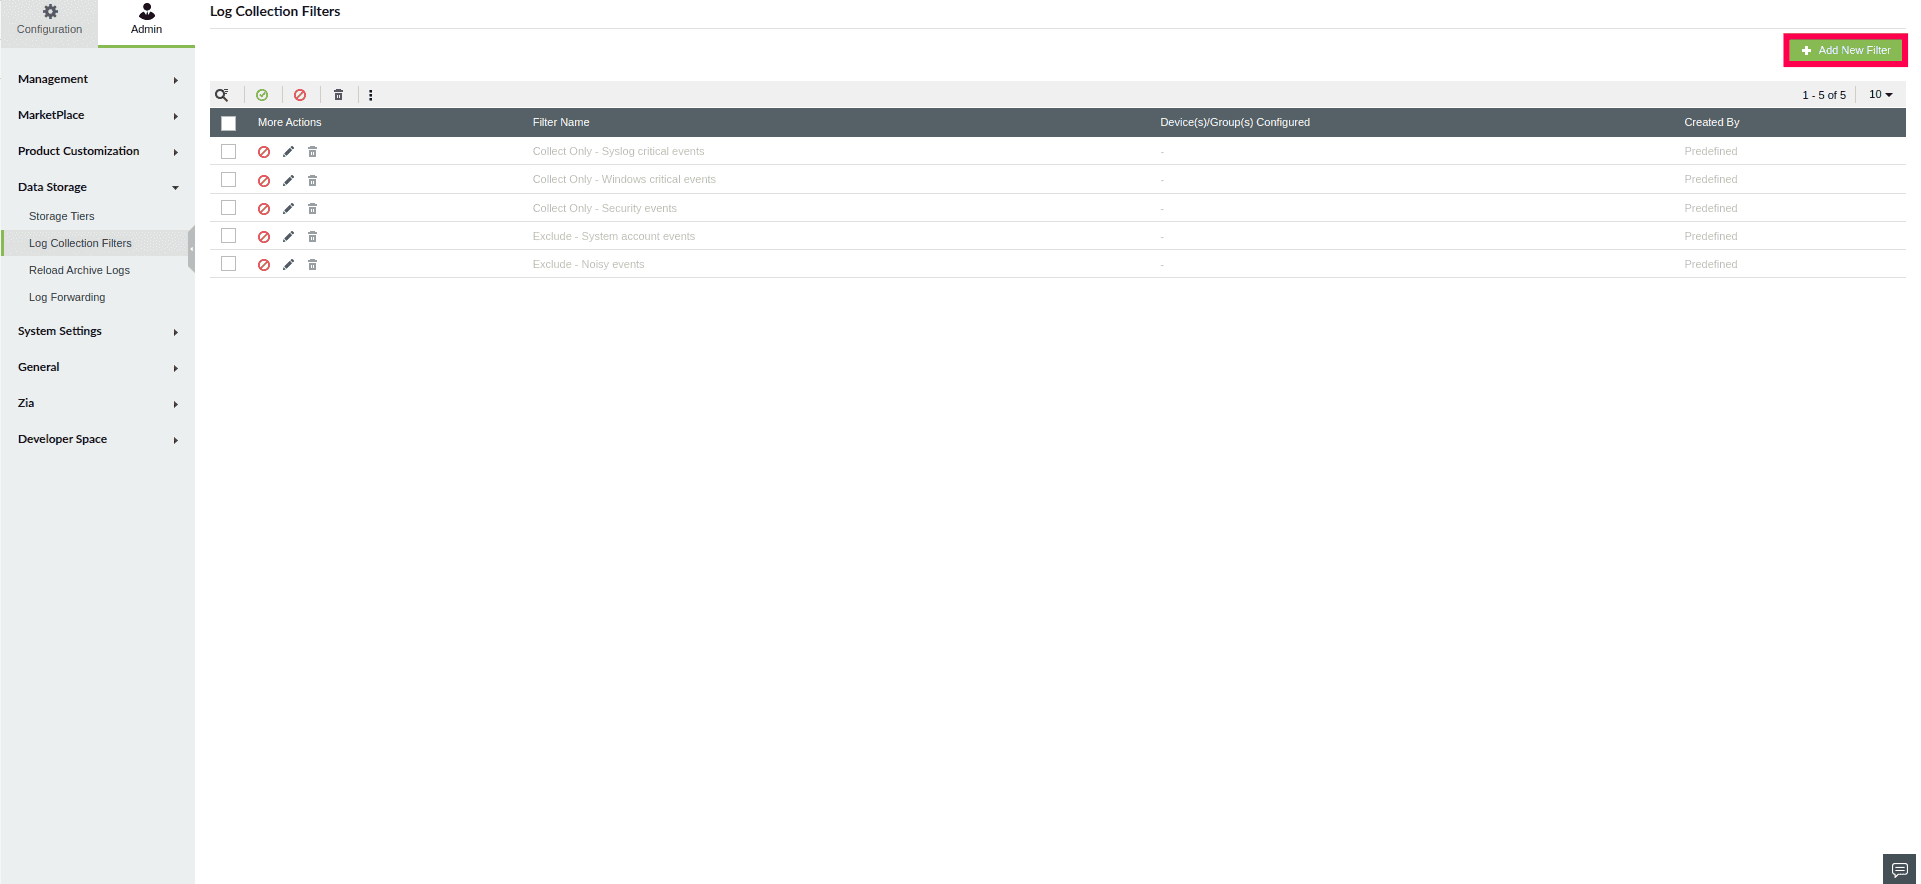Expand the MarketPlace menu section

[x=97, y=115]
